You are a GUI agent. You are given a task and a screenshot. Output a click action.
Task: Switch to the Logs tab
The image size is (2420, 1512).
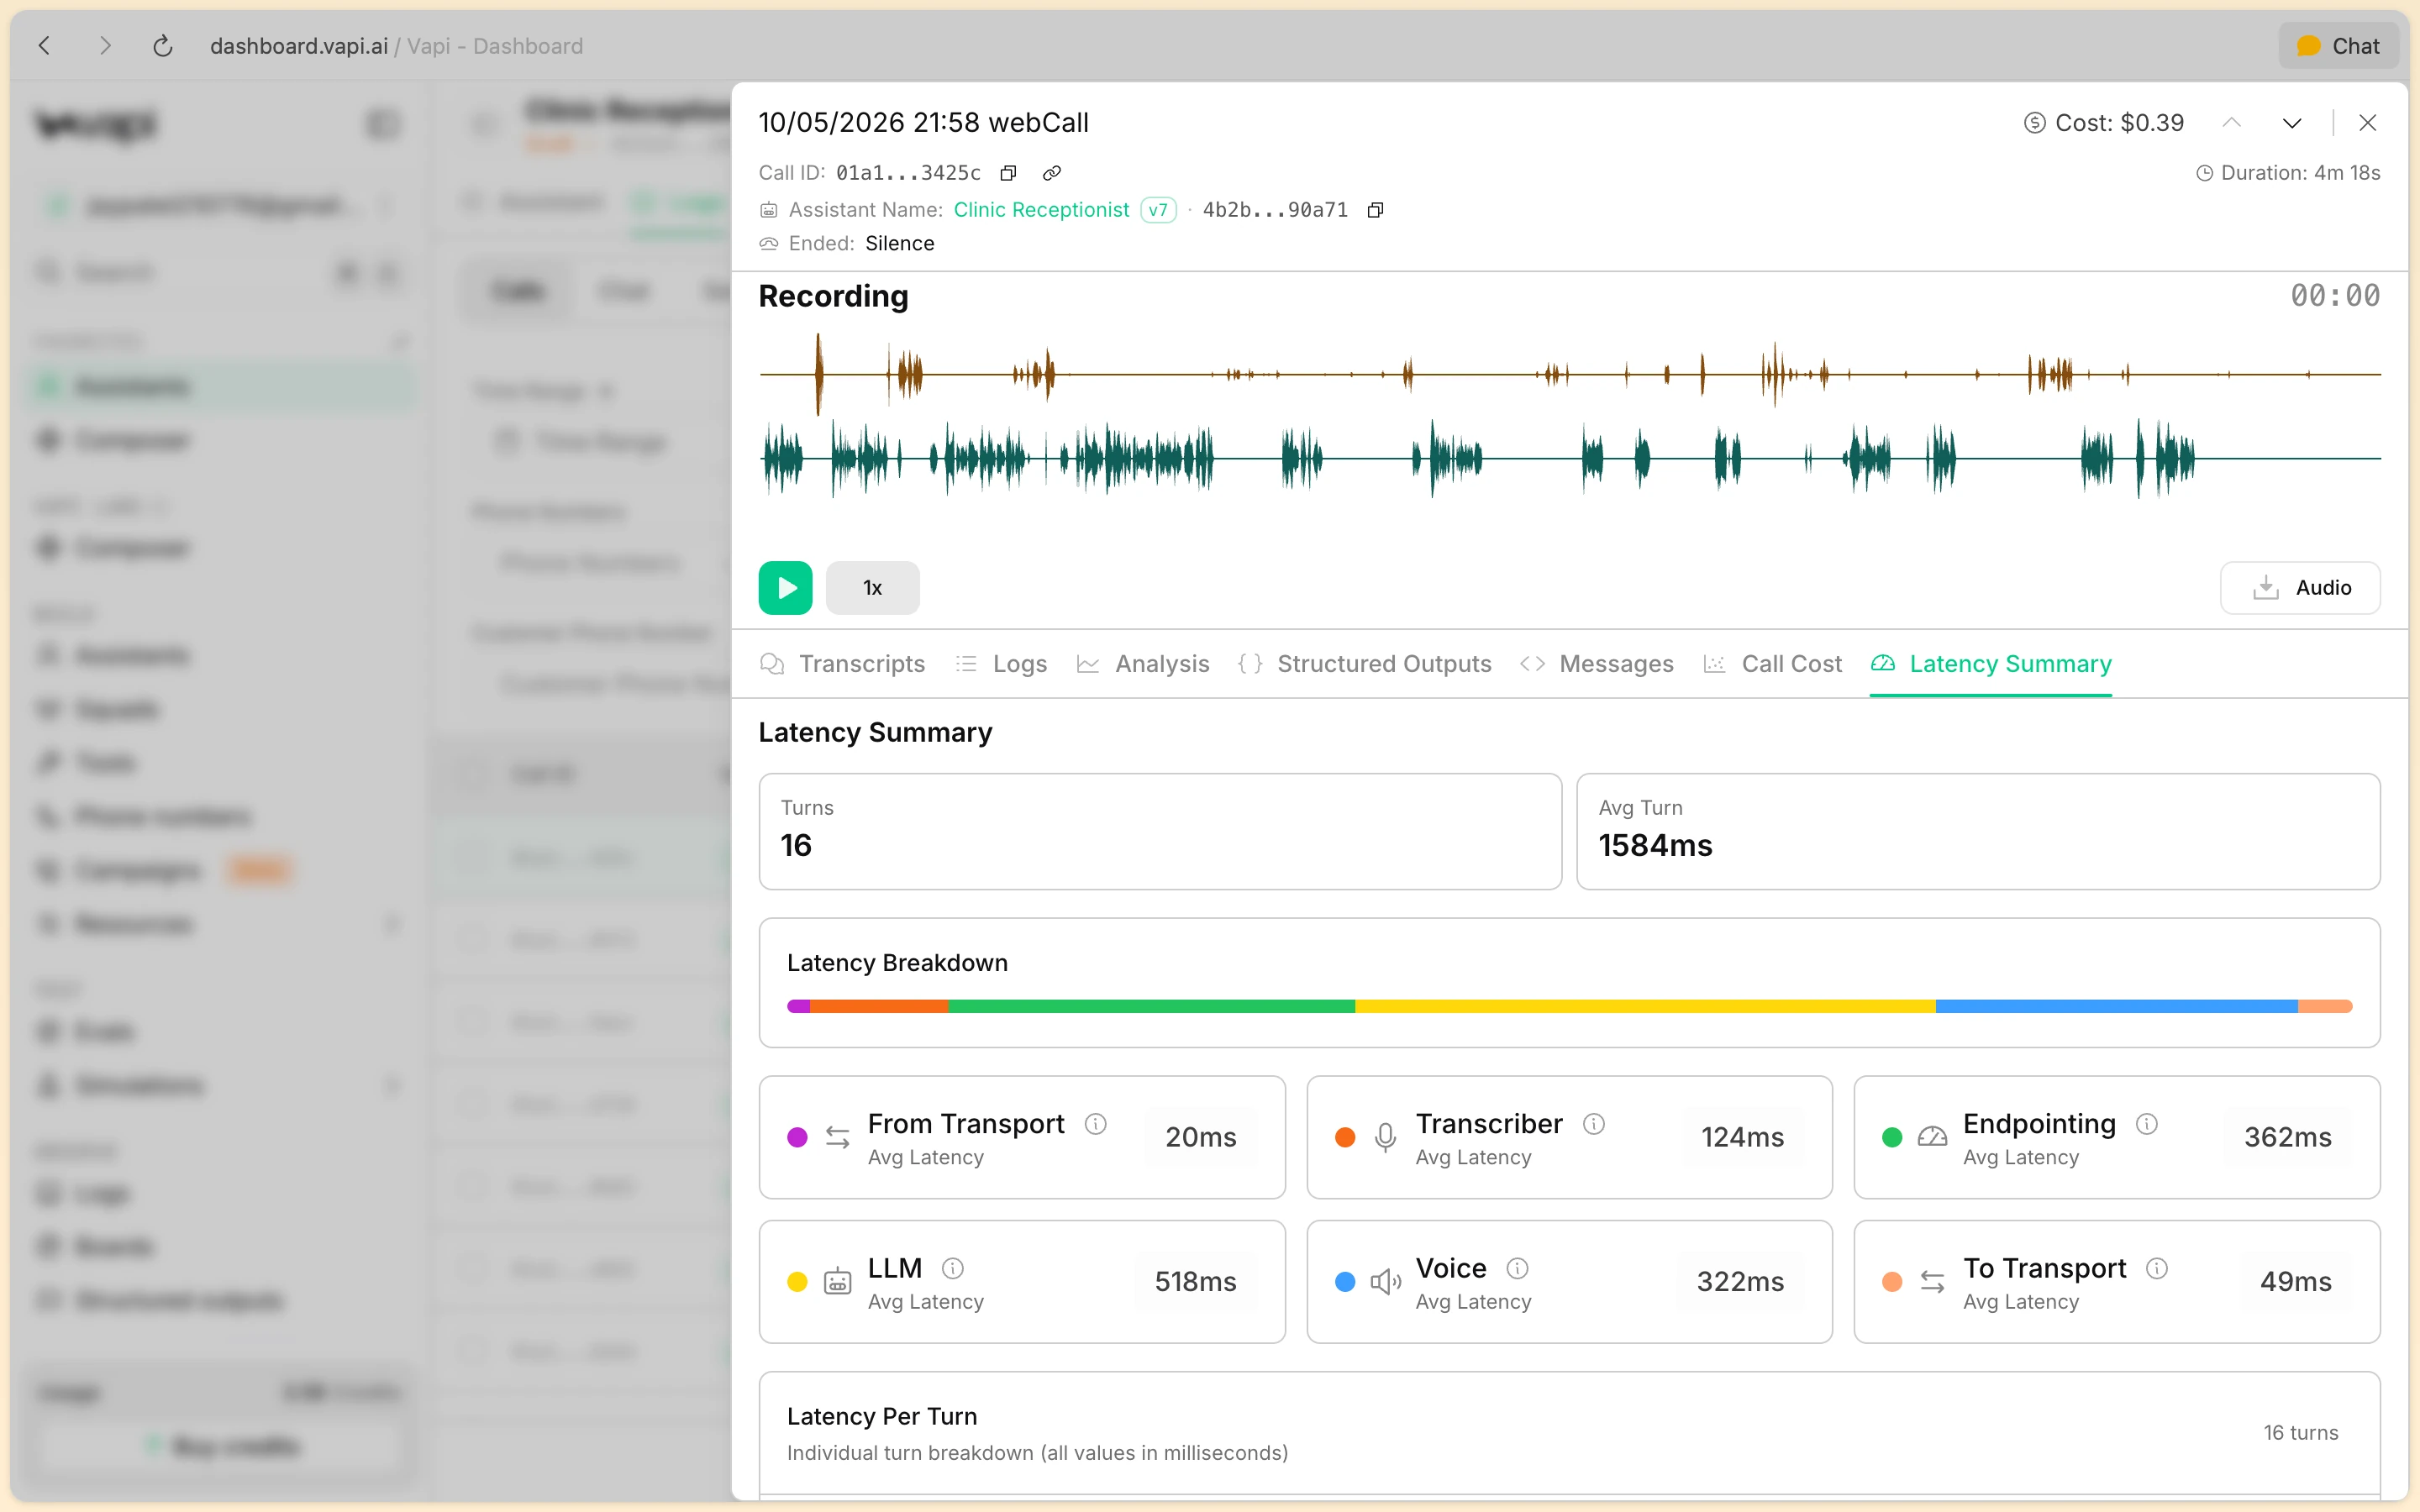click(x=1002, y=664)
